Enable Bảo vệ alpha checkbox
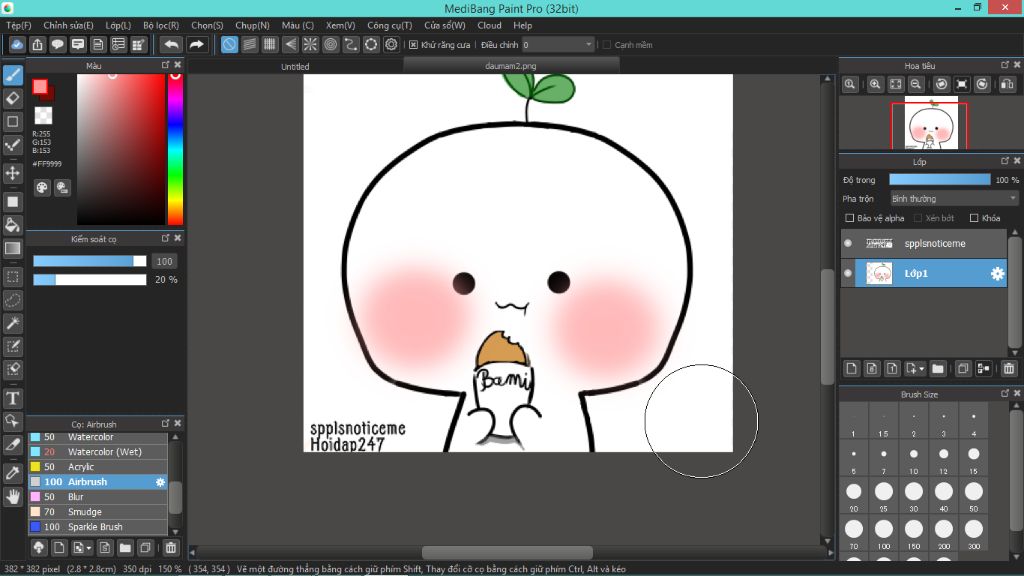Viewport: 1024px width, 576px height. pyautogui.click(x=850, y=218)
